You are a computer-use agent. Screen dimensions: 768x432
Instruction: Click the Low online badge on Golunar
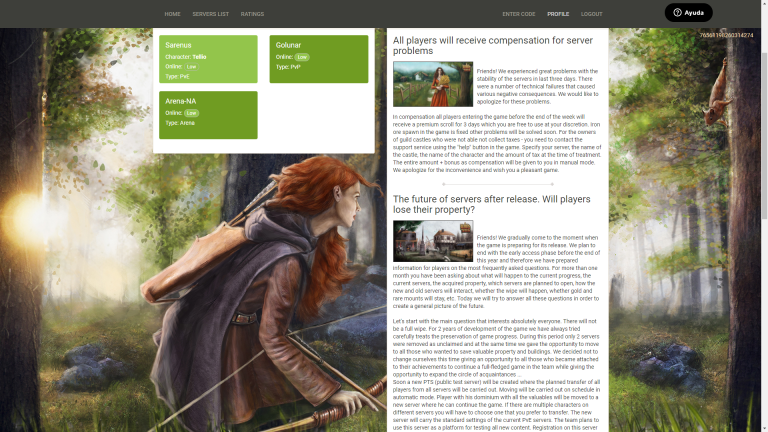(x=302, y=57)
